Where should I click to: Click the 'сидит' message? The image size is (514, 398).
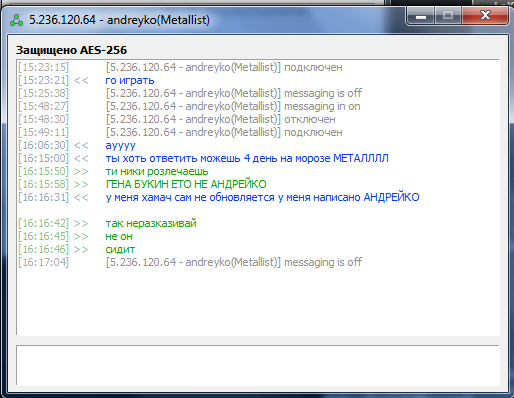120,249
